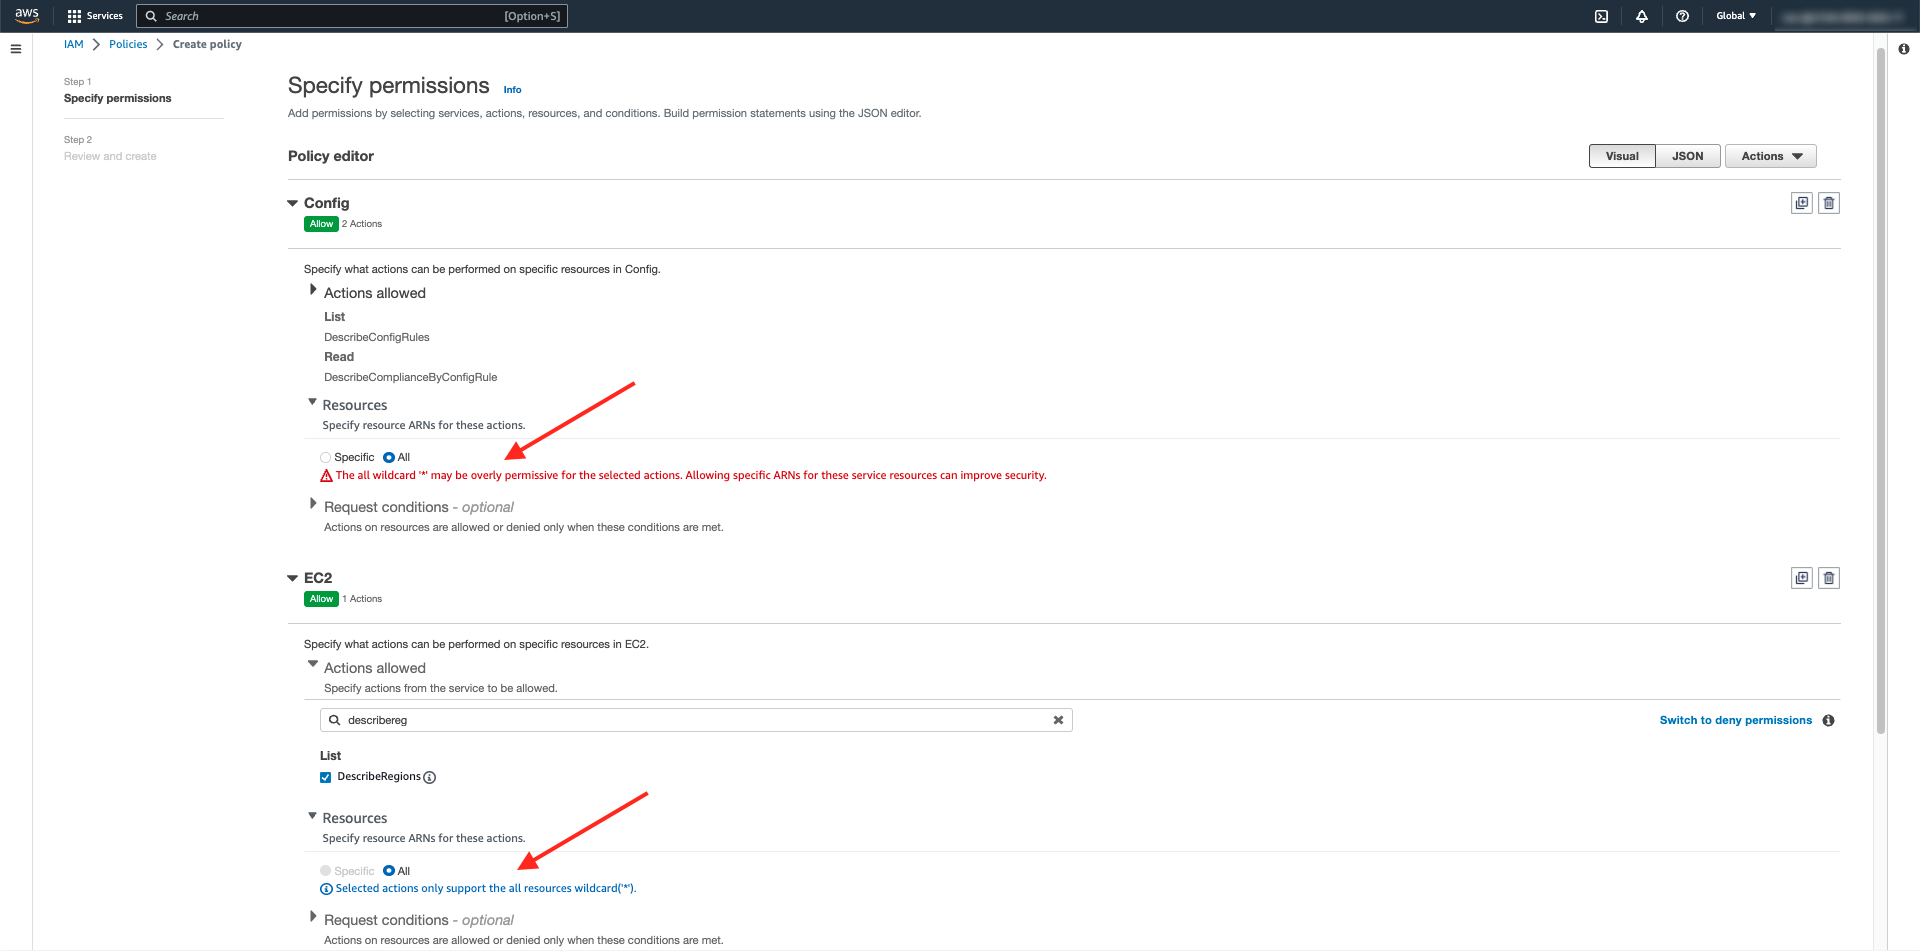Screen dimensions: 1920x951
Task: Select Step 2 Review and create
Action: pos(110,156)
